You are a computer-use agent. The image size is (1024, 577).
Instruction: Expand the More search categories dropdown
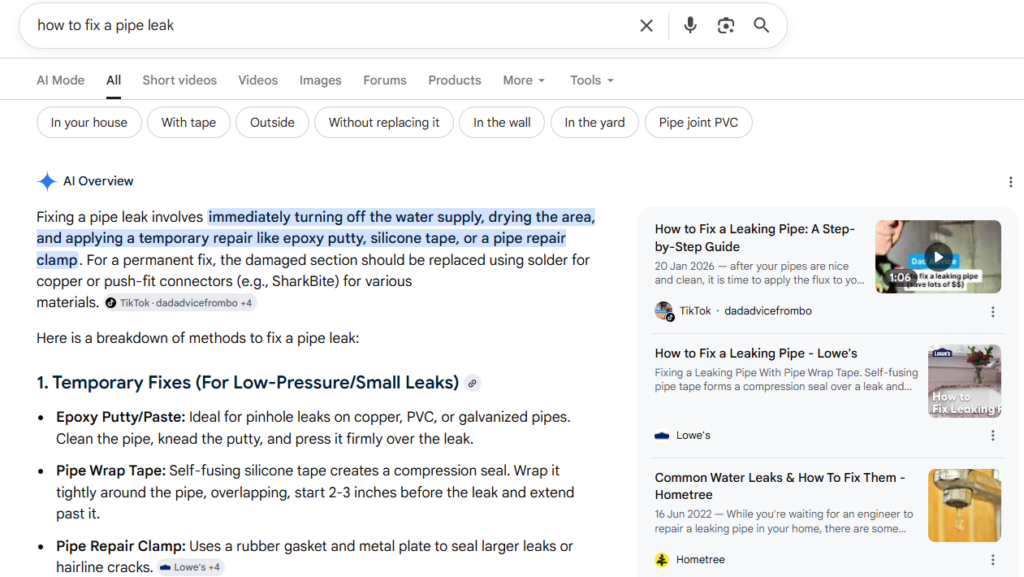point(524,80)
